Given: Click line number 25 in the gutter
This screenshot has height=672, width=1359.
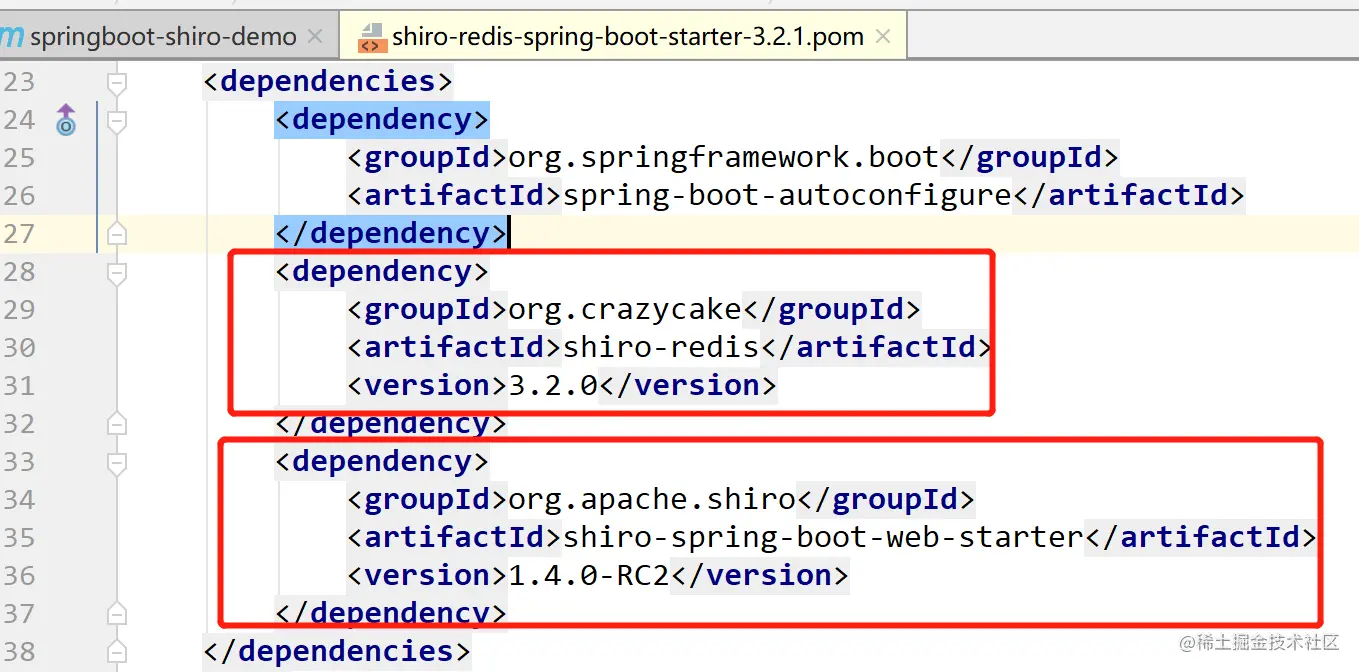Looking at the screenshot, I should pos(18,158).
